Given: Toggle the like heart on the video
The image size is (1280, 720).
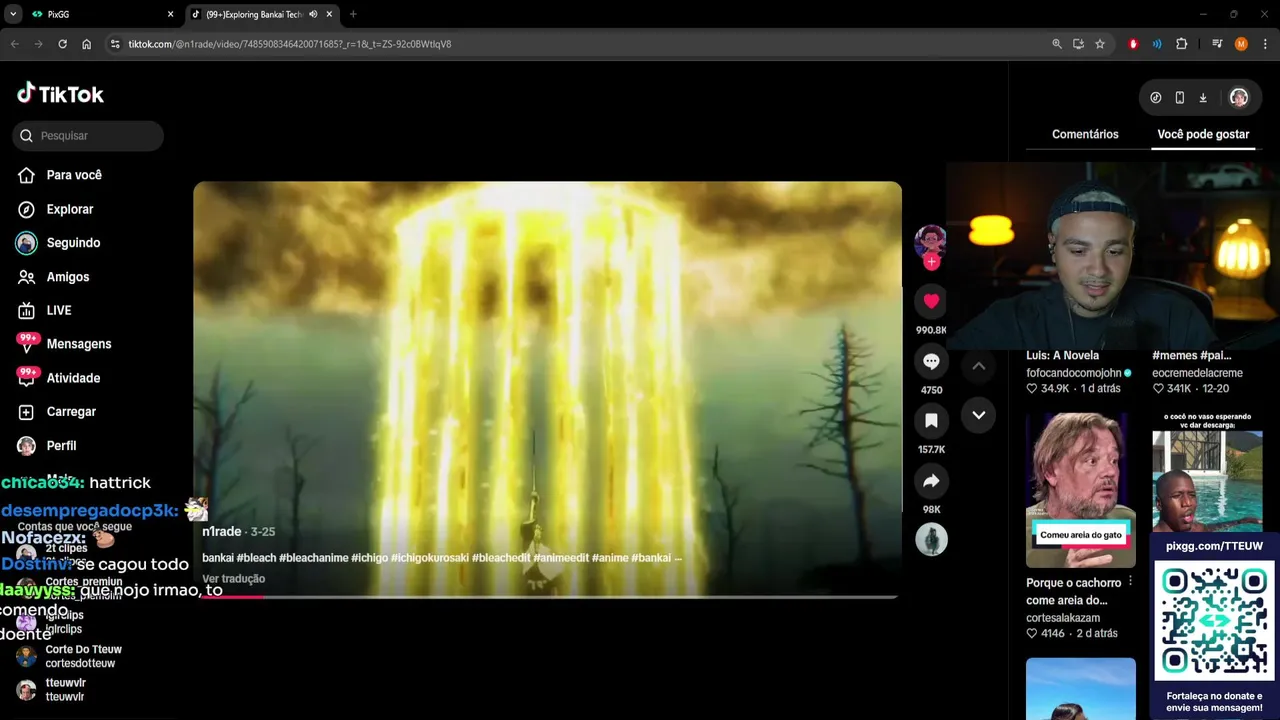Looking at the screenshot, I should point(931,301).
